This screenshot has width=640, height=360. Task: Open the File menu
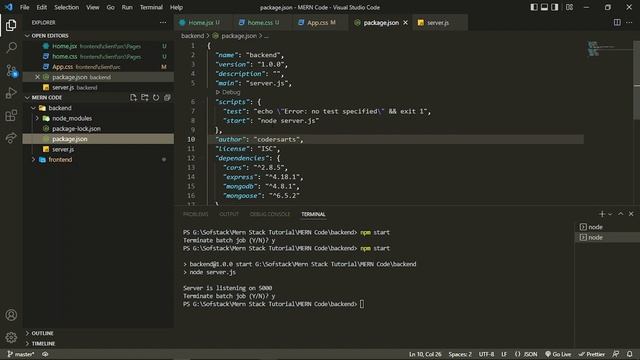tap(24, 7)
